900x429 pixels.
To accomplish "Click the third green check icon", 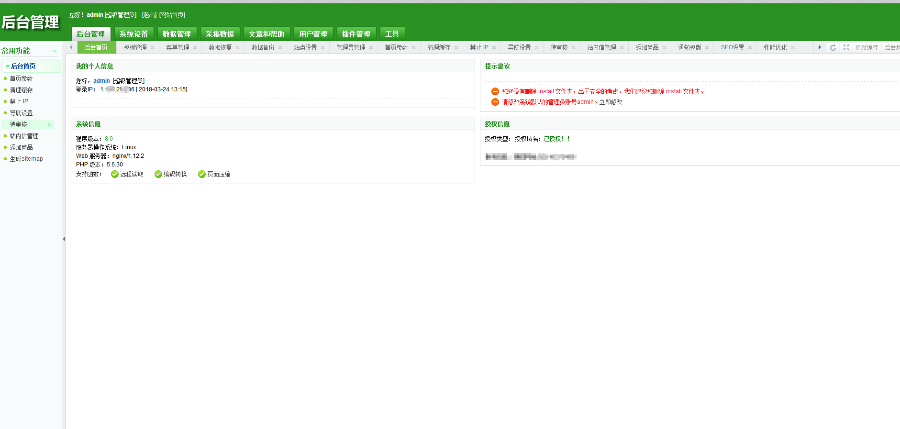I will [202, 174].
